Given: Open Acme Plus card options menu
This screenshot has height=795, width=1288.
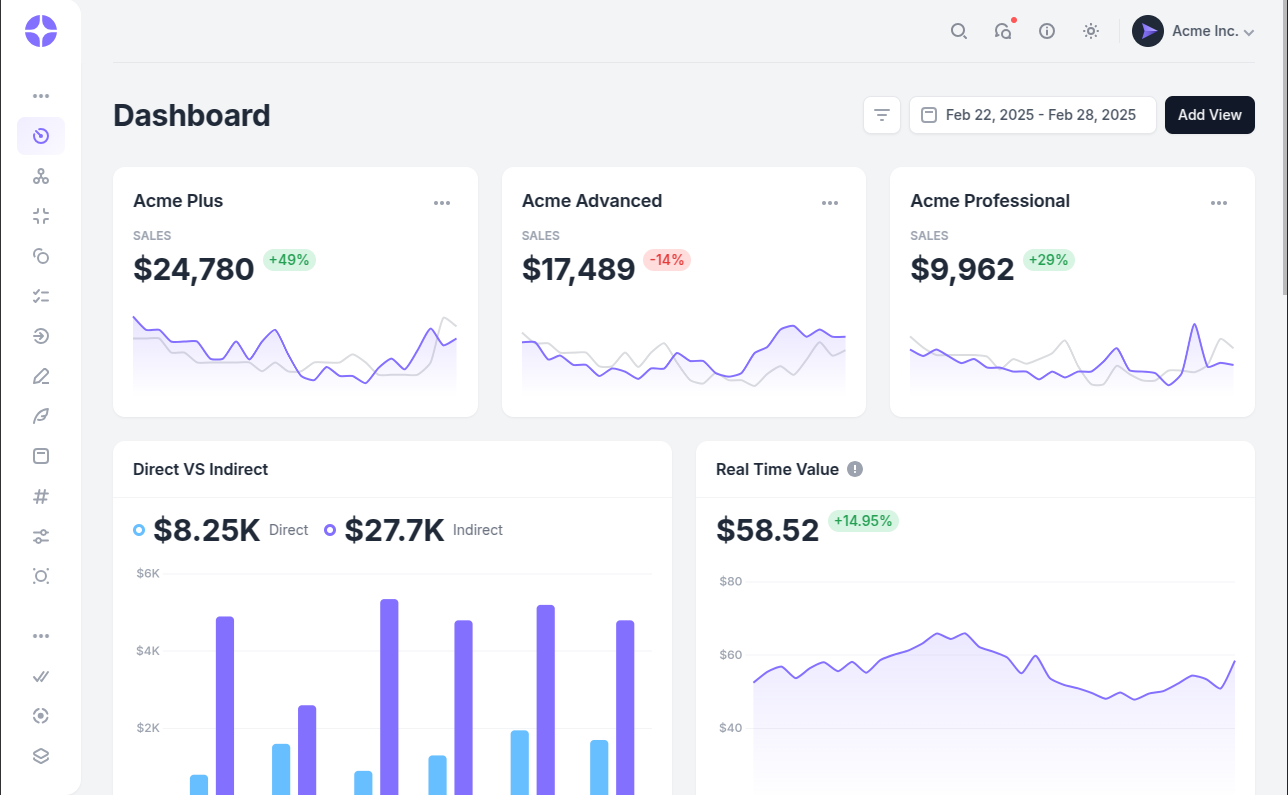Looking at the screenshot, I should point(442,203).
